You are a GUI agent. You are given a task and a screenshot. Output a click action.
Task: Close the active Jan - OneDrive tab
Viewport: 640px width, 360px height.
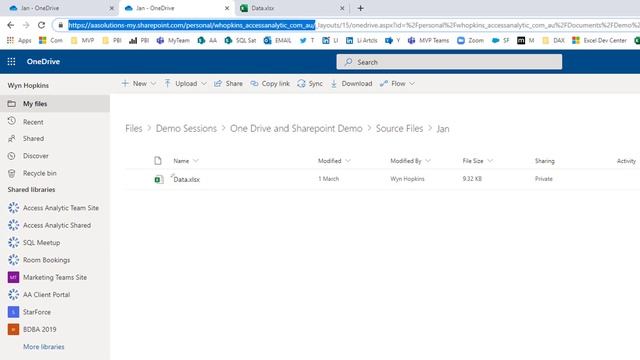(x=227, y=8)
